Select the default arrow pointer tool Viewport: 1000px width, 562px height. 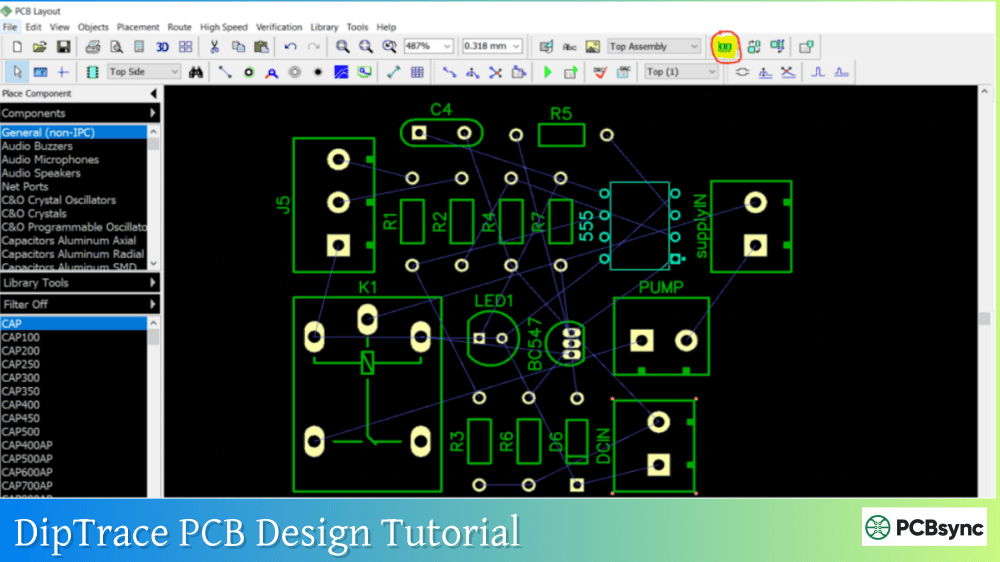click(17, 72)
